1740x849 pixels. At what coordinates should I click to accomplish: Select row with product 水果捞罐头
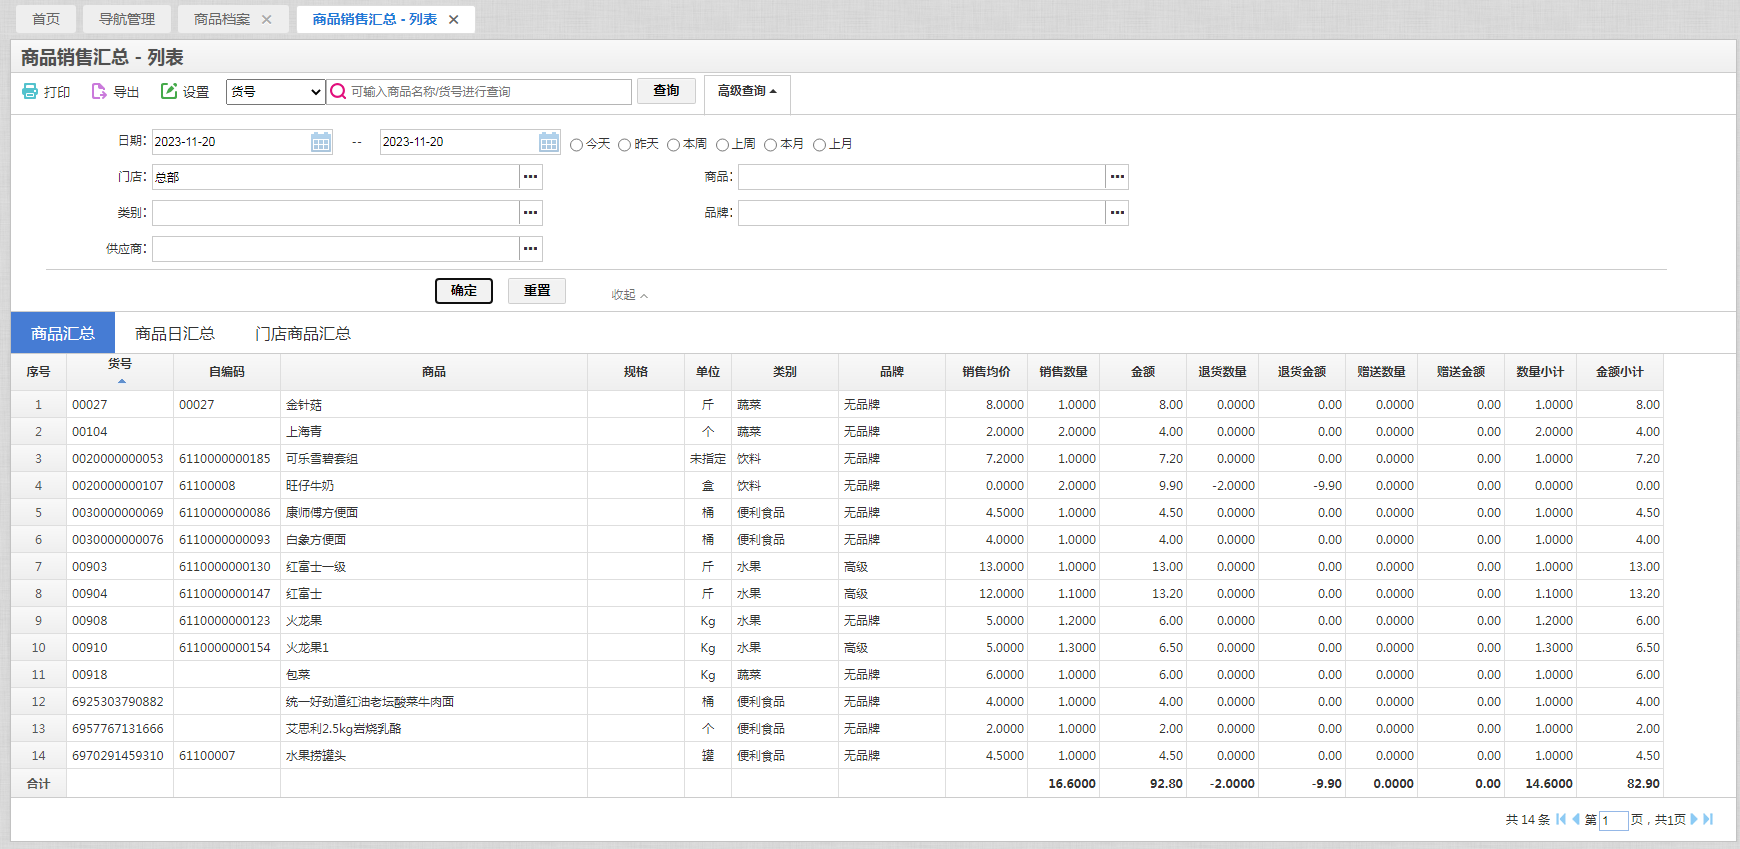[x=837, y=756]
